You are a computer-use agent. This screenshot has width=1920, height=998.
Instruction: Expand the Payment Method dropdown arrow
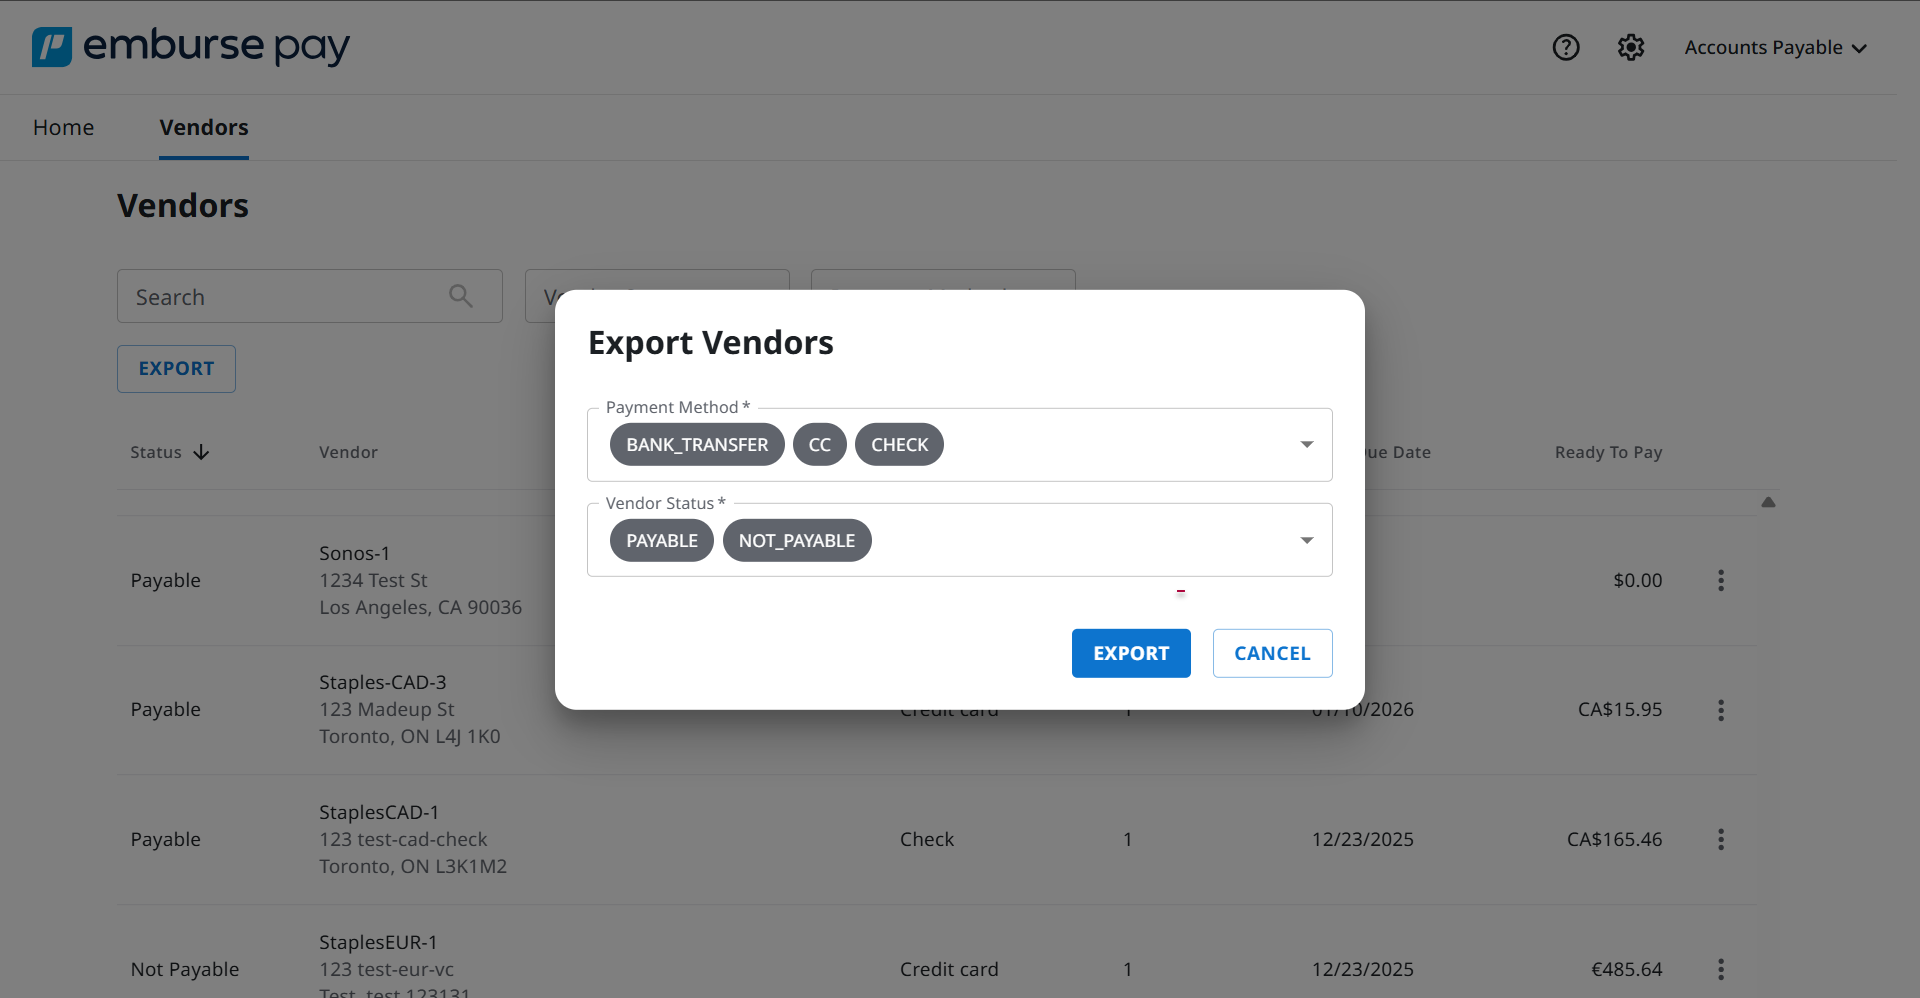[x=1306, y=444]
